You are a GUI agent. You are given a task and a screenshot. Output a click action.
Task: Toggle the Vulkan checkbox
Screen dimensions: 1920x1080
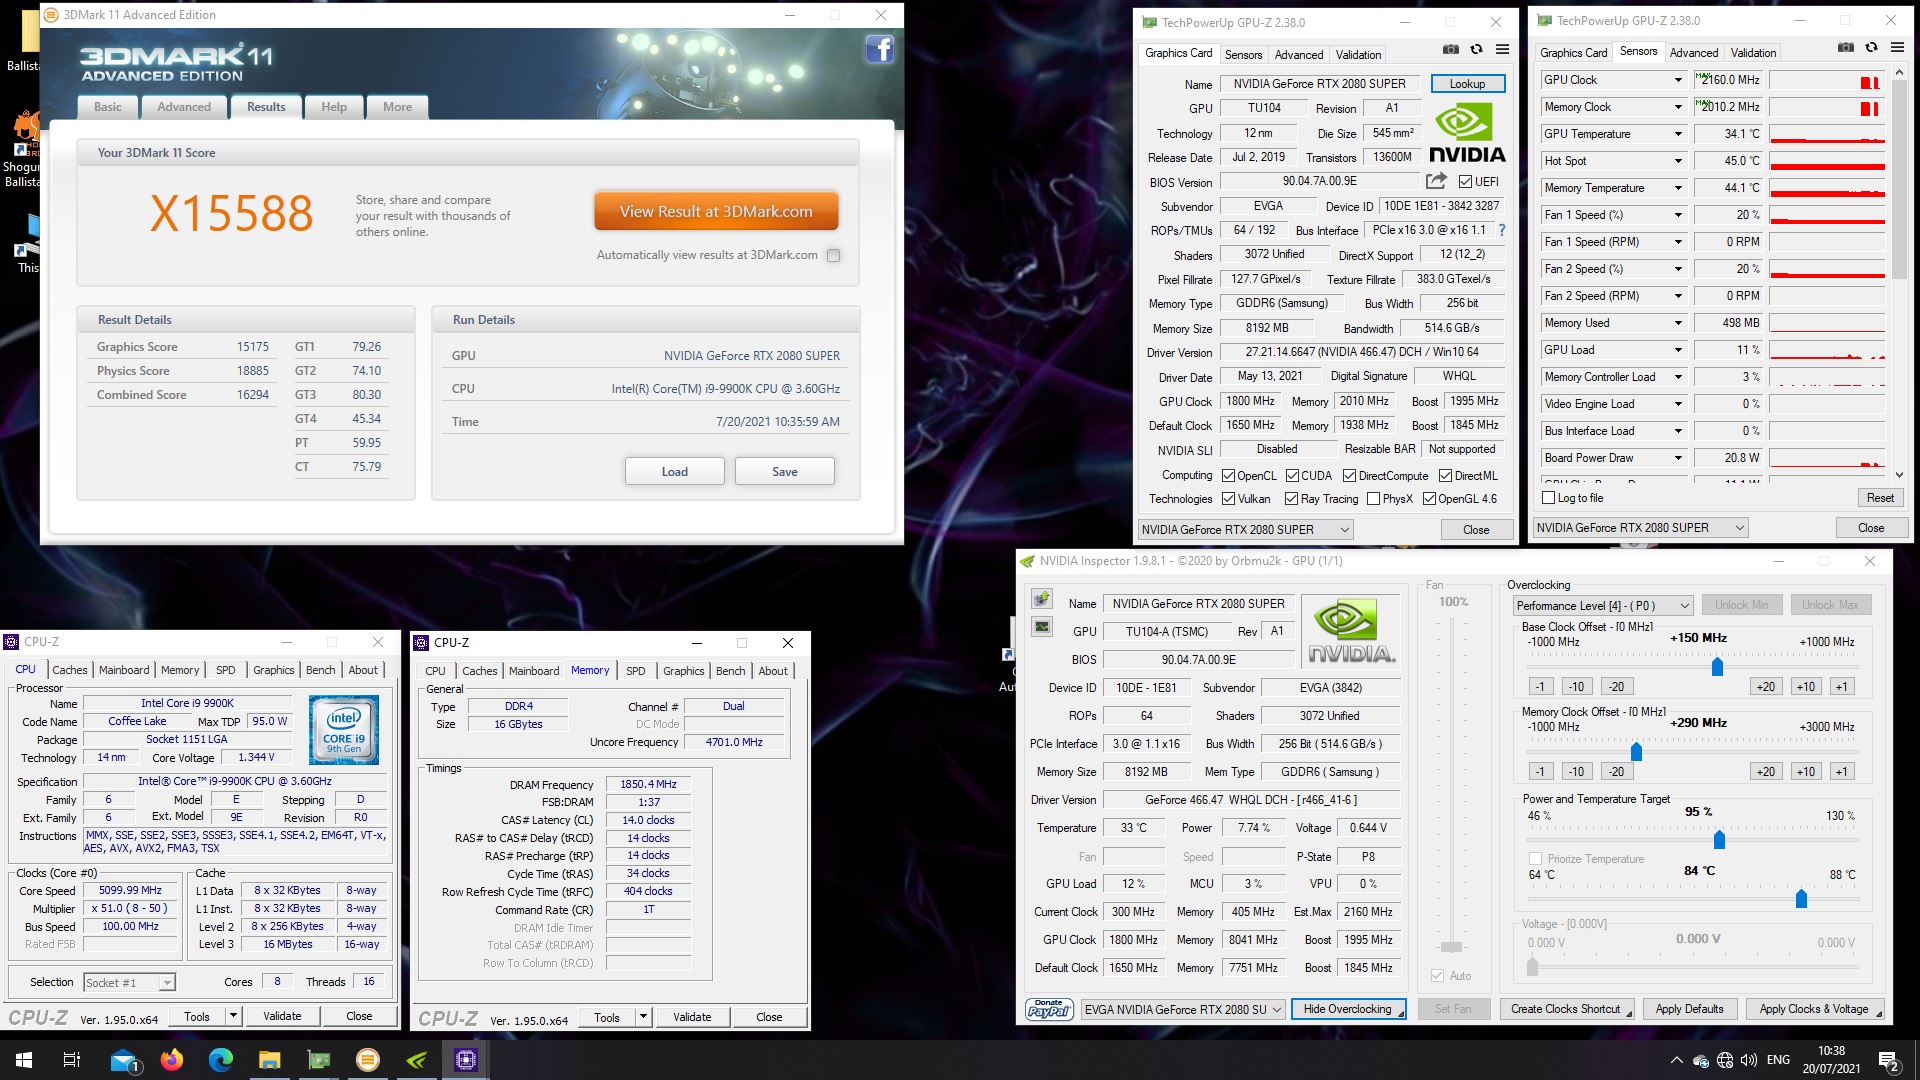[1228, 499]
